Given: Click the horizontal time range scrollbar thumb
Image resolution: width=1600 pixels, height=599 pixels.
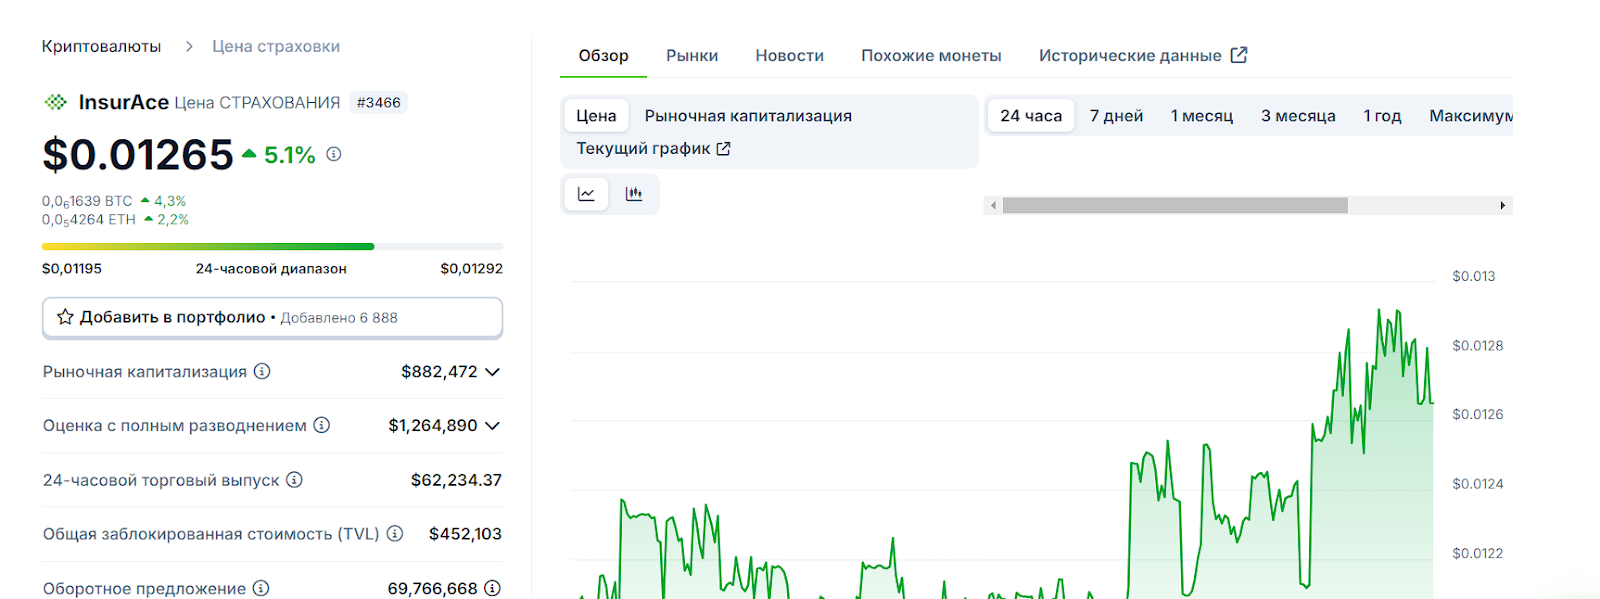Looking at the screenshot, I should pos(1175,205).
